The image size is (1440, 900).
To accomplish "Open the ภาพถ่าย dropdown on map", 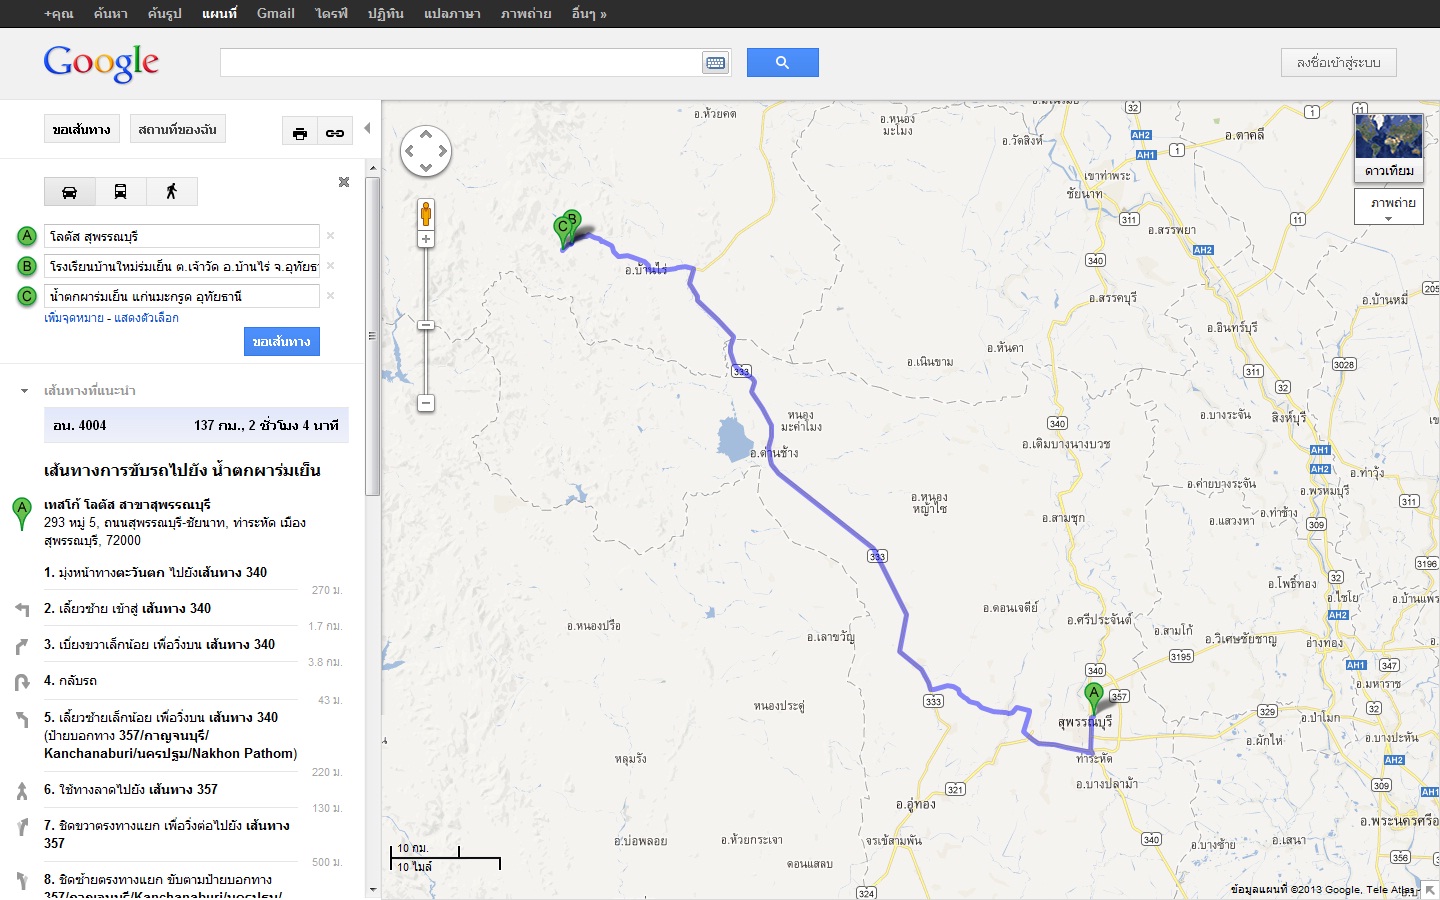I will 1388,207.
